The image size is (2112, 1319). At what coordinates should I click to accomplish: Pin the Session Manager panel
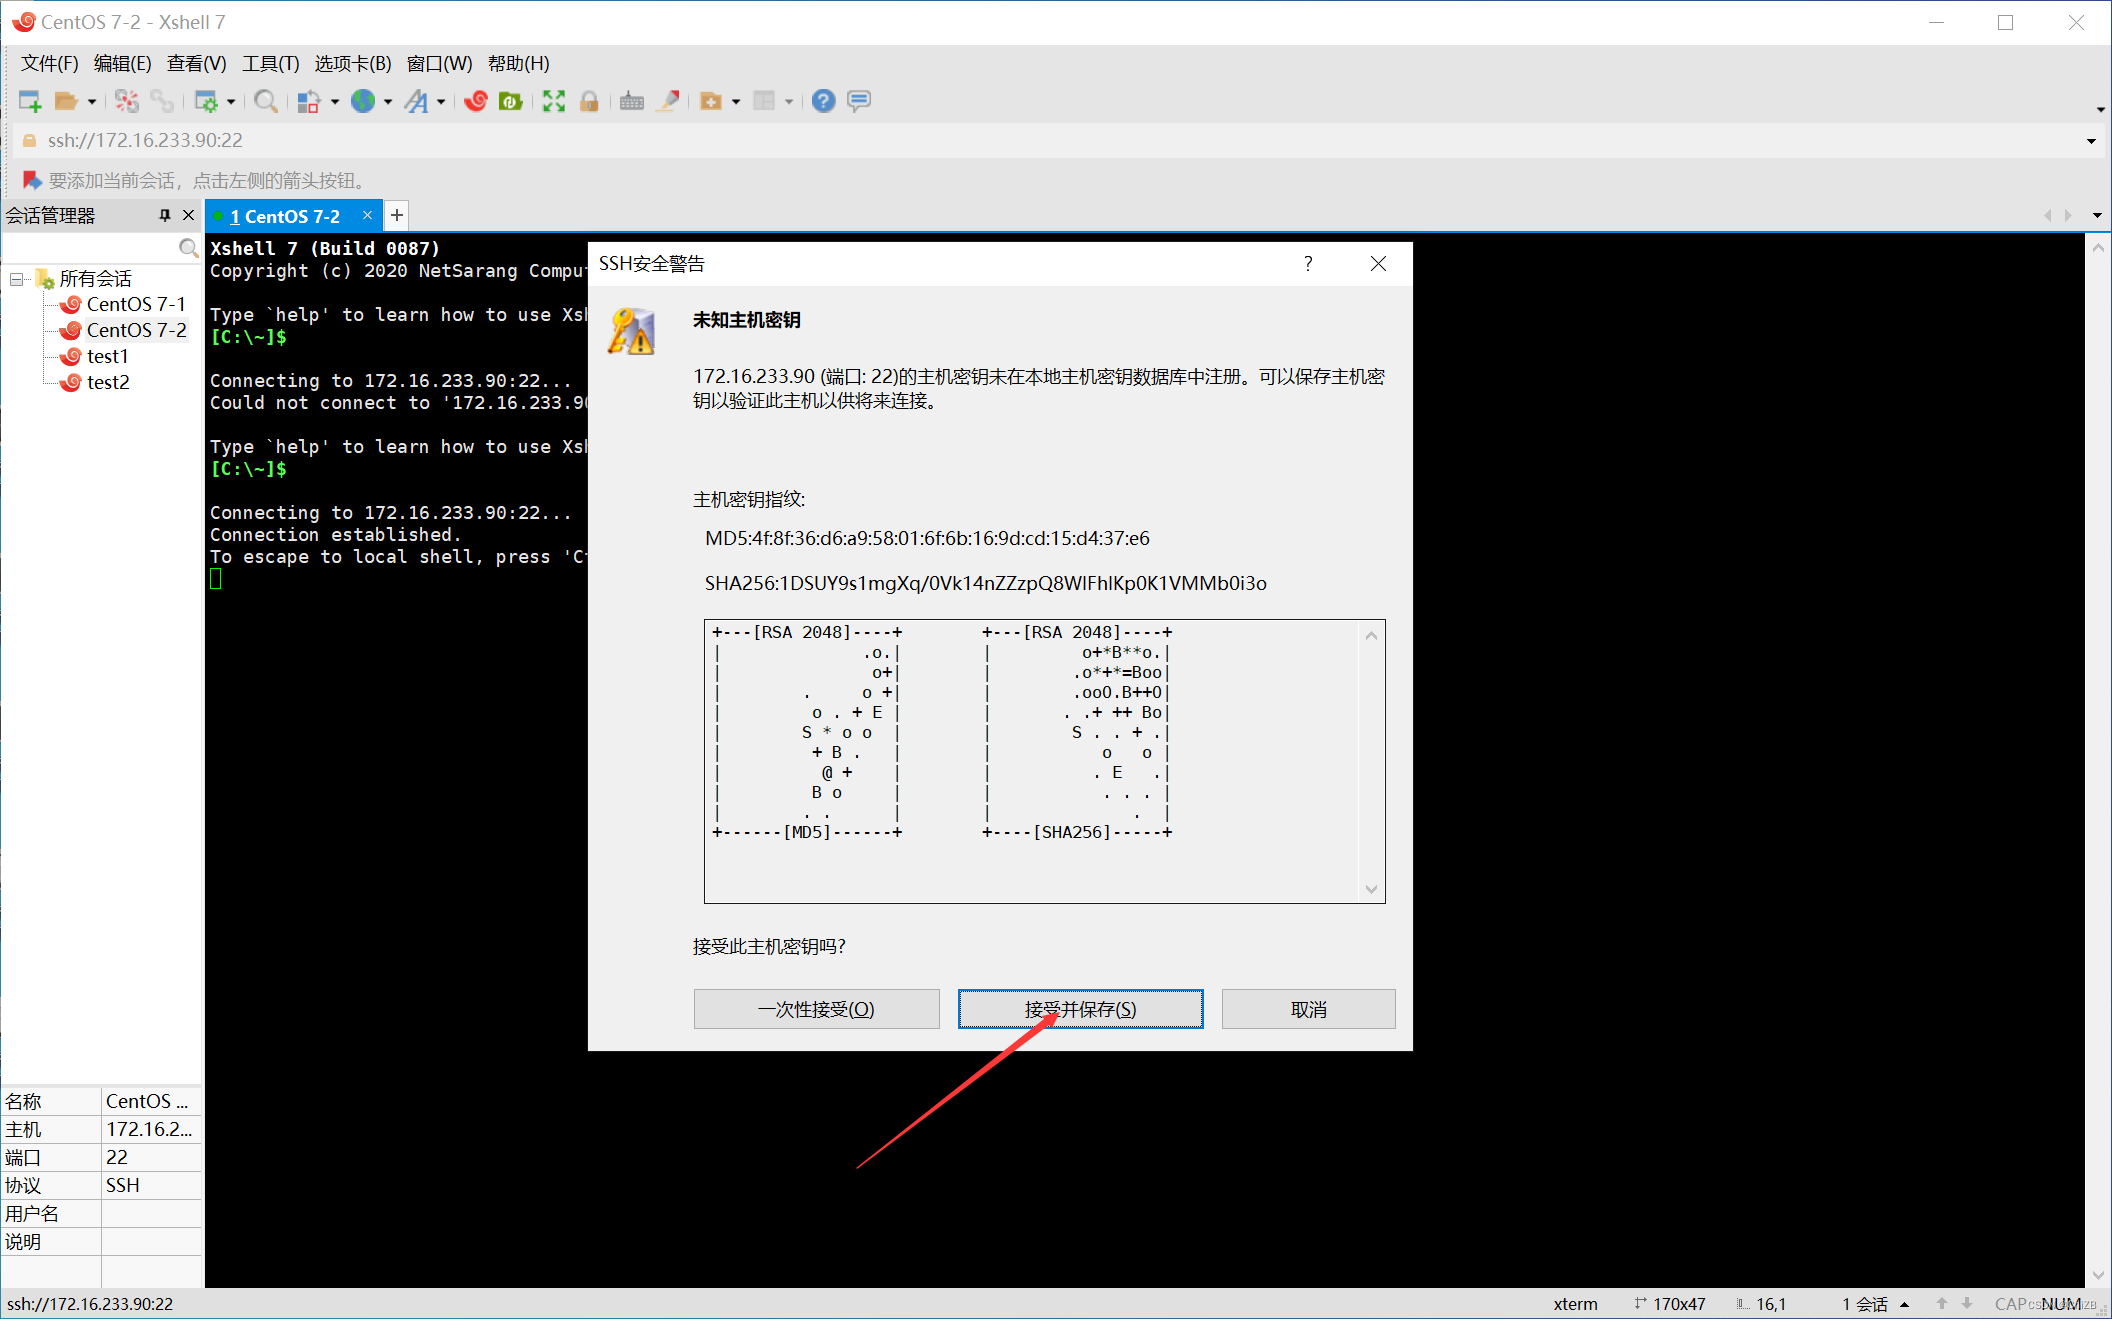click(165, 216)
